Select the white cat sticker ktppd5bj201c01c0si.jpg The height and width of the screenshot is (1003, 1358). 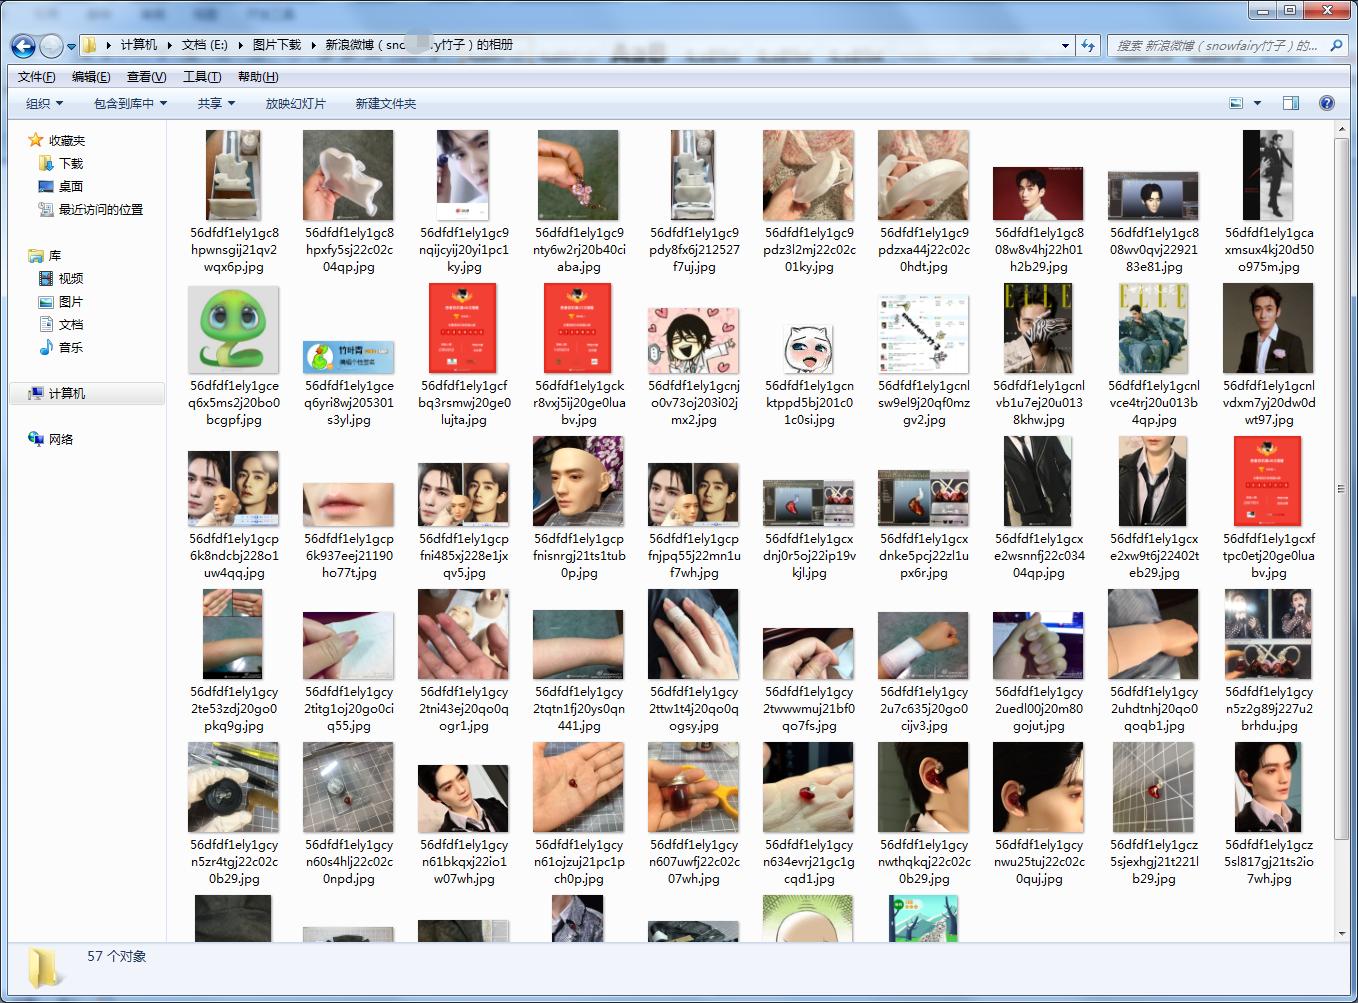[808, 350]
